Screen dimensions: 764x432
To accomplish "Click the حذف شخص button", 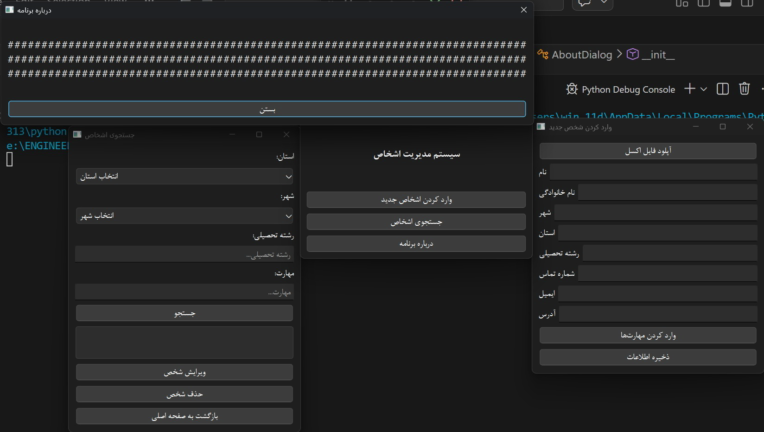I will tap(185, 394).
